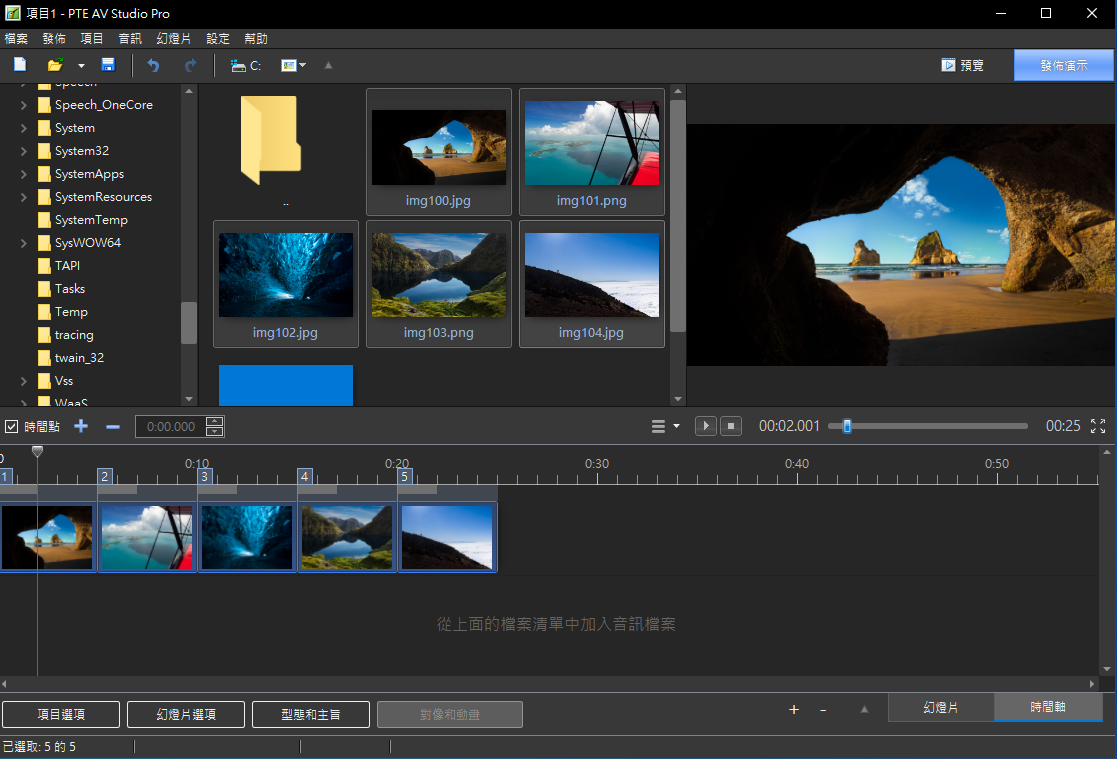This screenshot has width=1117, height=759.
Task: Click the Redo arrow icon
Action: pyautogui.click(x=190, y=66)
